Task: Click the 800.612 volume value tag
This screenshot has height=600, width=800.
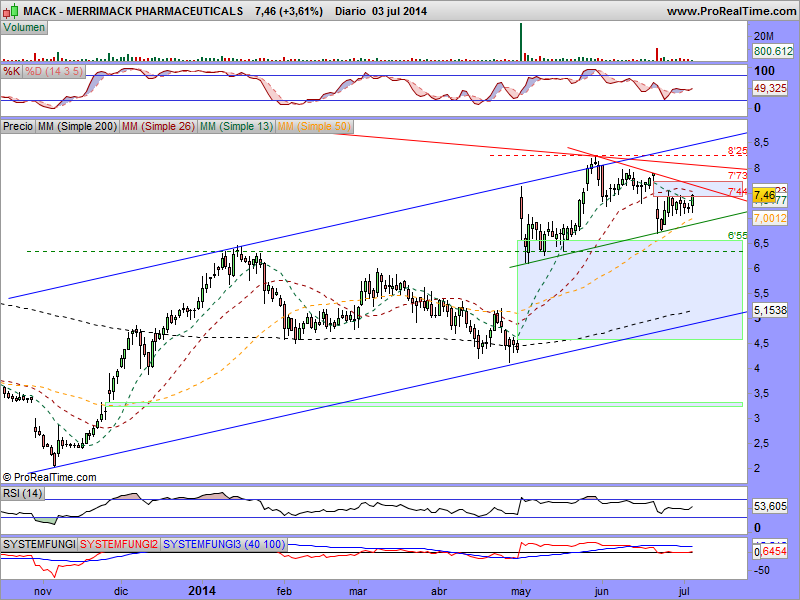Action: tap(773, 51)
